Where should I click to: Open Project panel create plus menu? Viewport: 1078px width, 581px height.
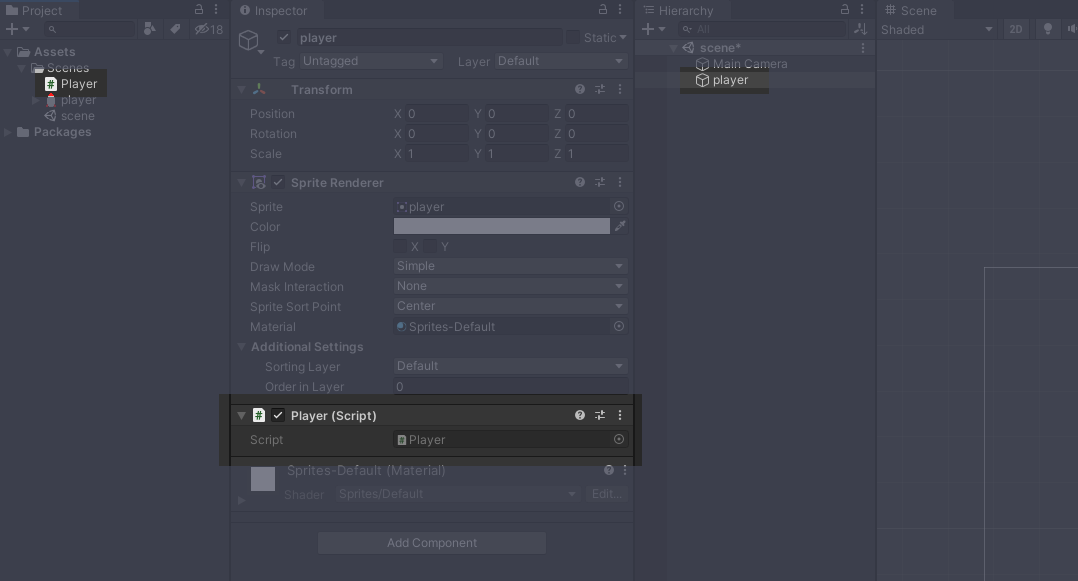[17, 29]
